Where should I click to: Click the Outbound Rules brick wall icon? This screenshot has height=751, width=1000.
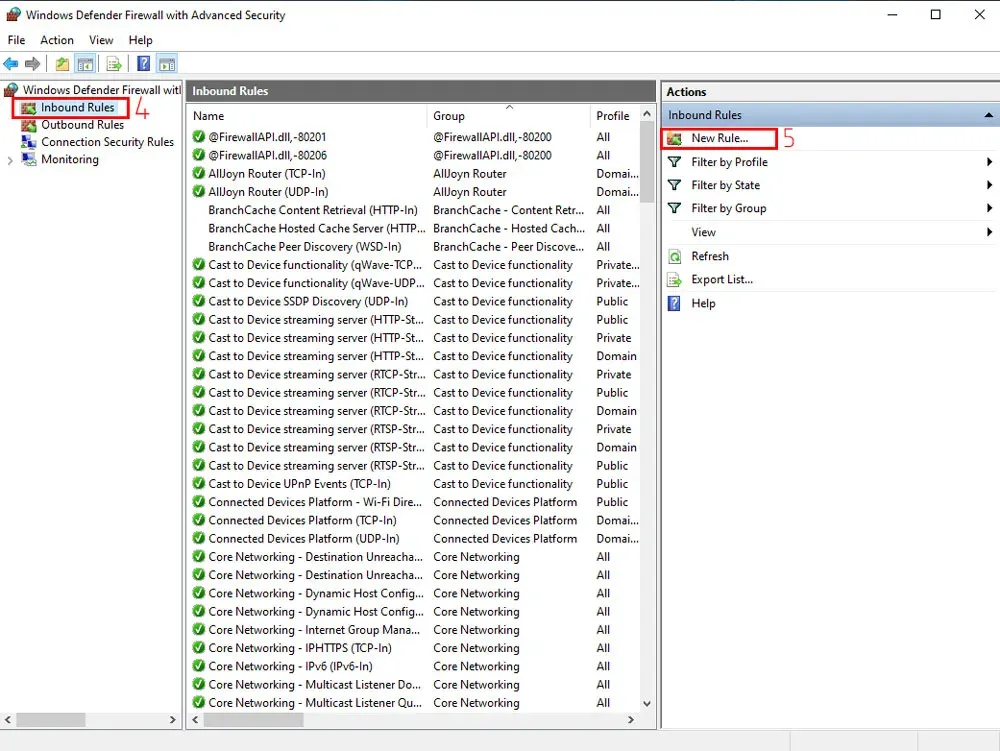[29, 125]
